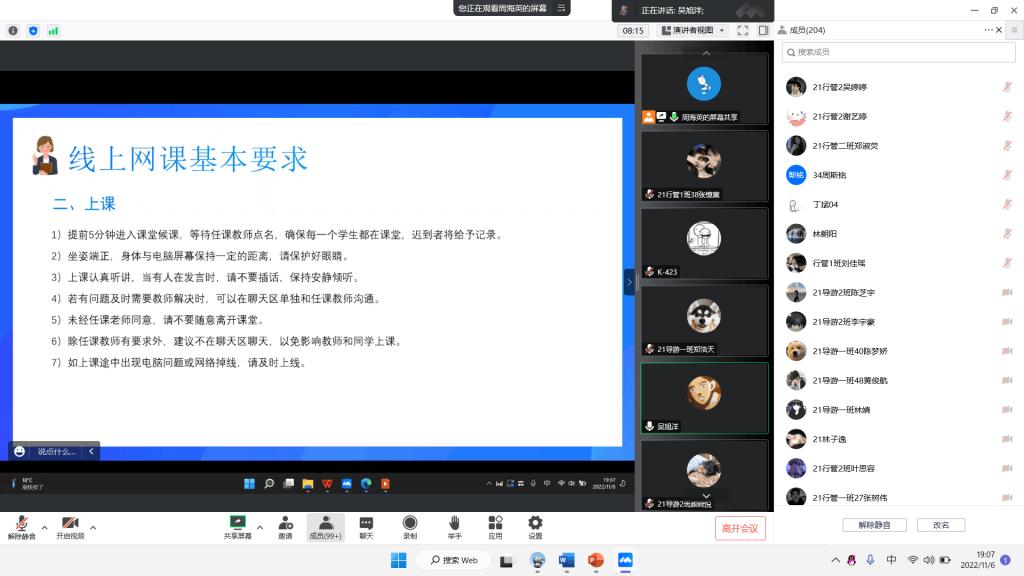Viewport: 1024px width, 576px height.
Task: Click the red 离开会议 button
Action: click(741, 528)
